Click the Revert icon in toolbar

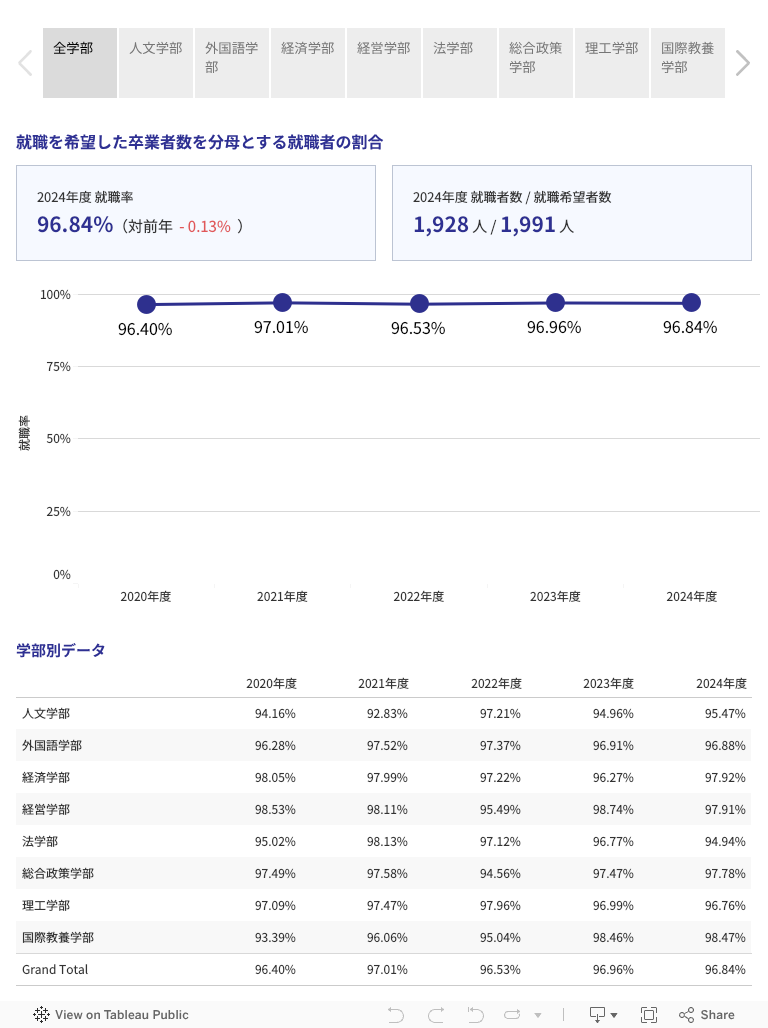tap(476, 1014)
